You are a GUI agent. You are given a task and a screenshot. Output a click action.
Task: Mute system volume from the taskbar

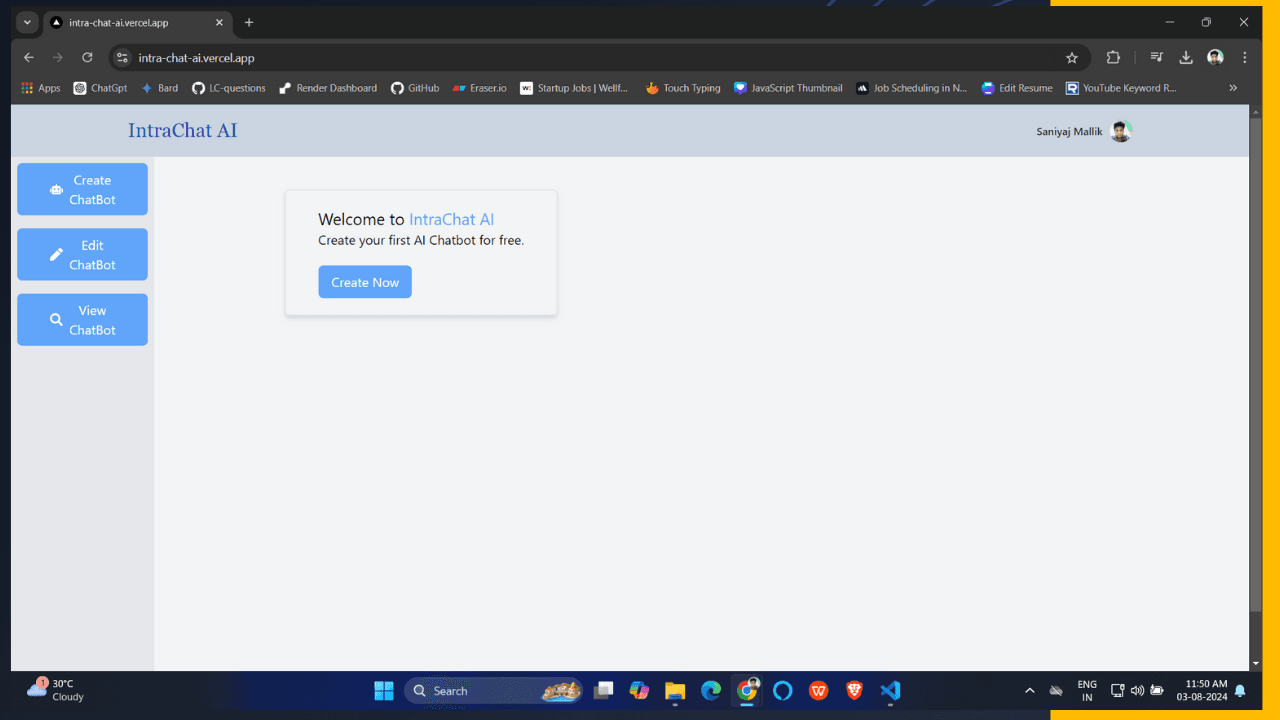coord(1137,690)
